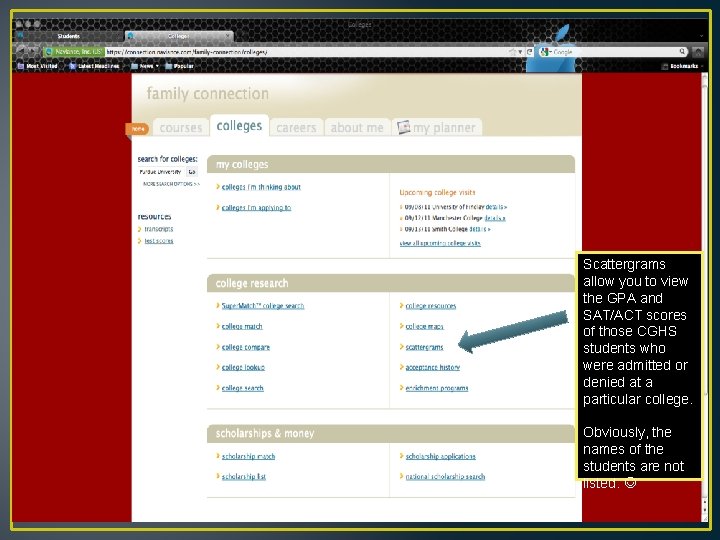Open the enrichment programs link
This screenshot has width=720, height=540.
point(437,388)
